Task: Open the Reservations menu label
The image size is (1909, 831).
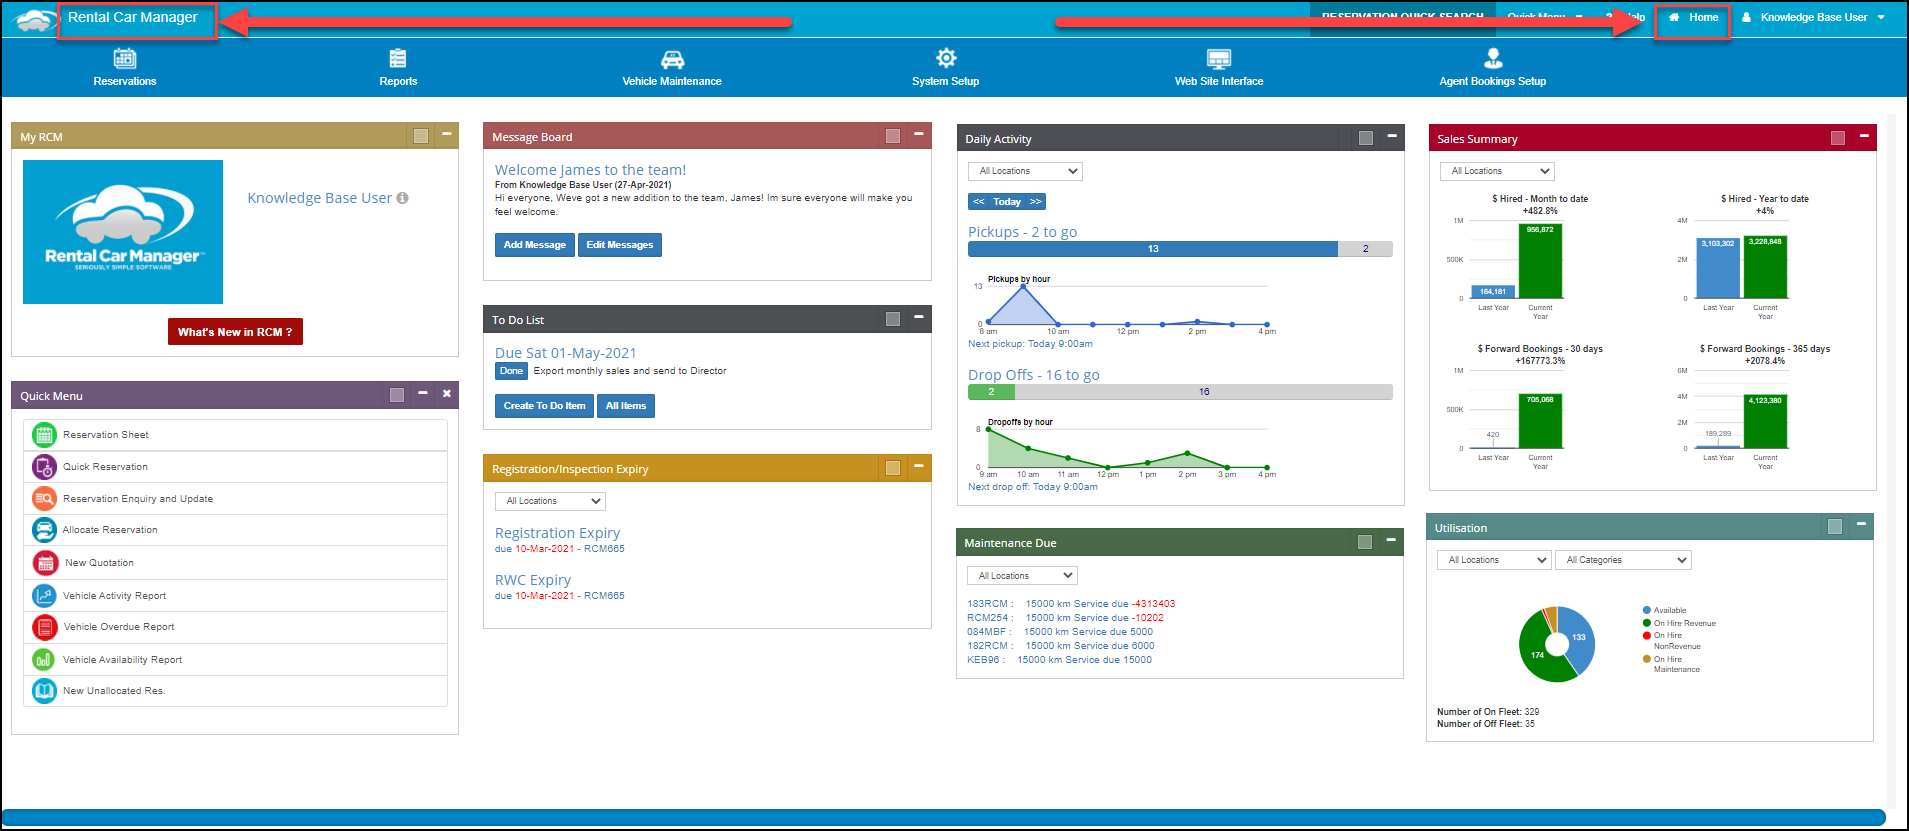Action: pyautogui.click(x=125, y=81)
